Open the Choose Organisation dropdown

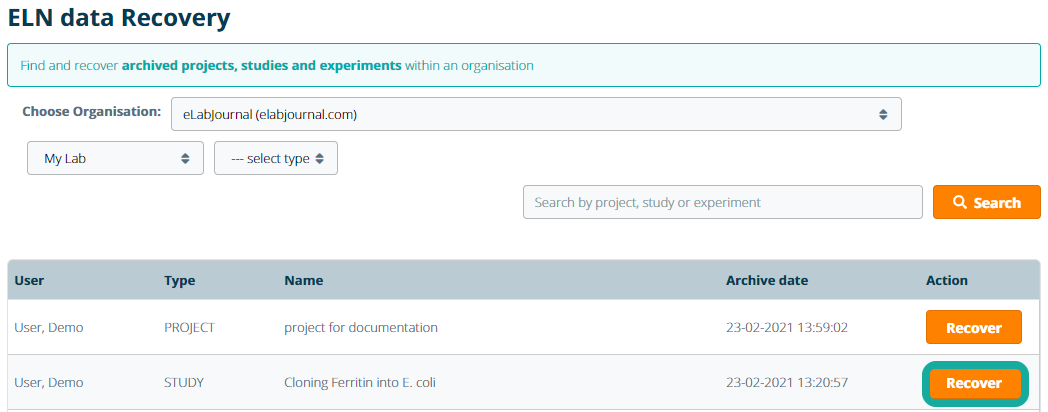tap(536, 115)
